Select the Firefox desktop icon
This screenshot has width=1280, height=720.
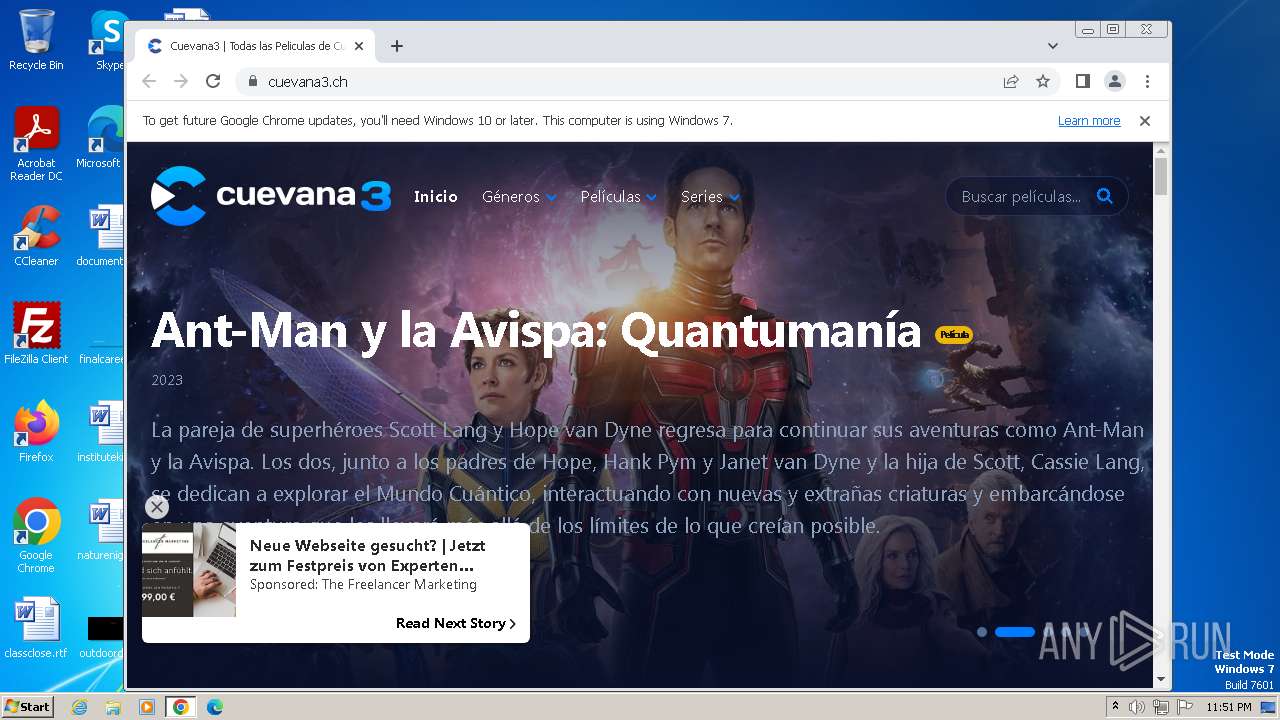click(x=36, y=431)
